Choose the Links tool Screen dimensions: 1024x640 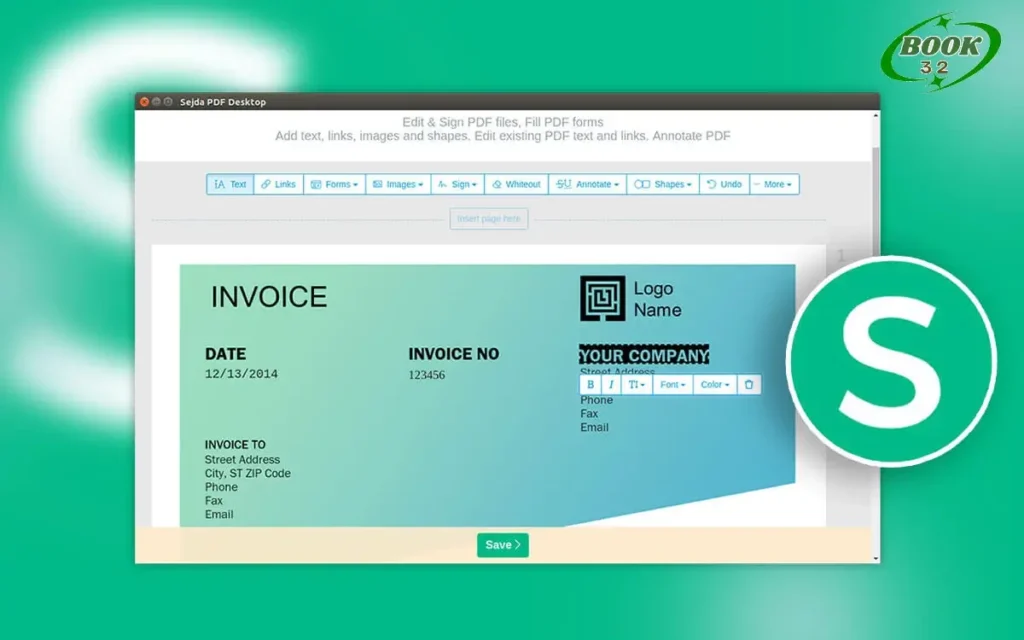(278, 184)
